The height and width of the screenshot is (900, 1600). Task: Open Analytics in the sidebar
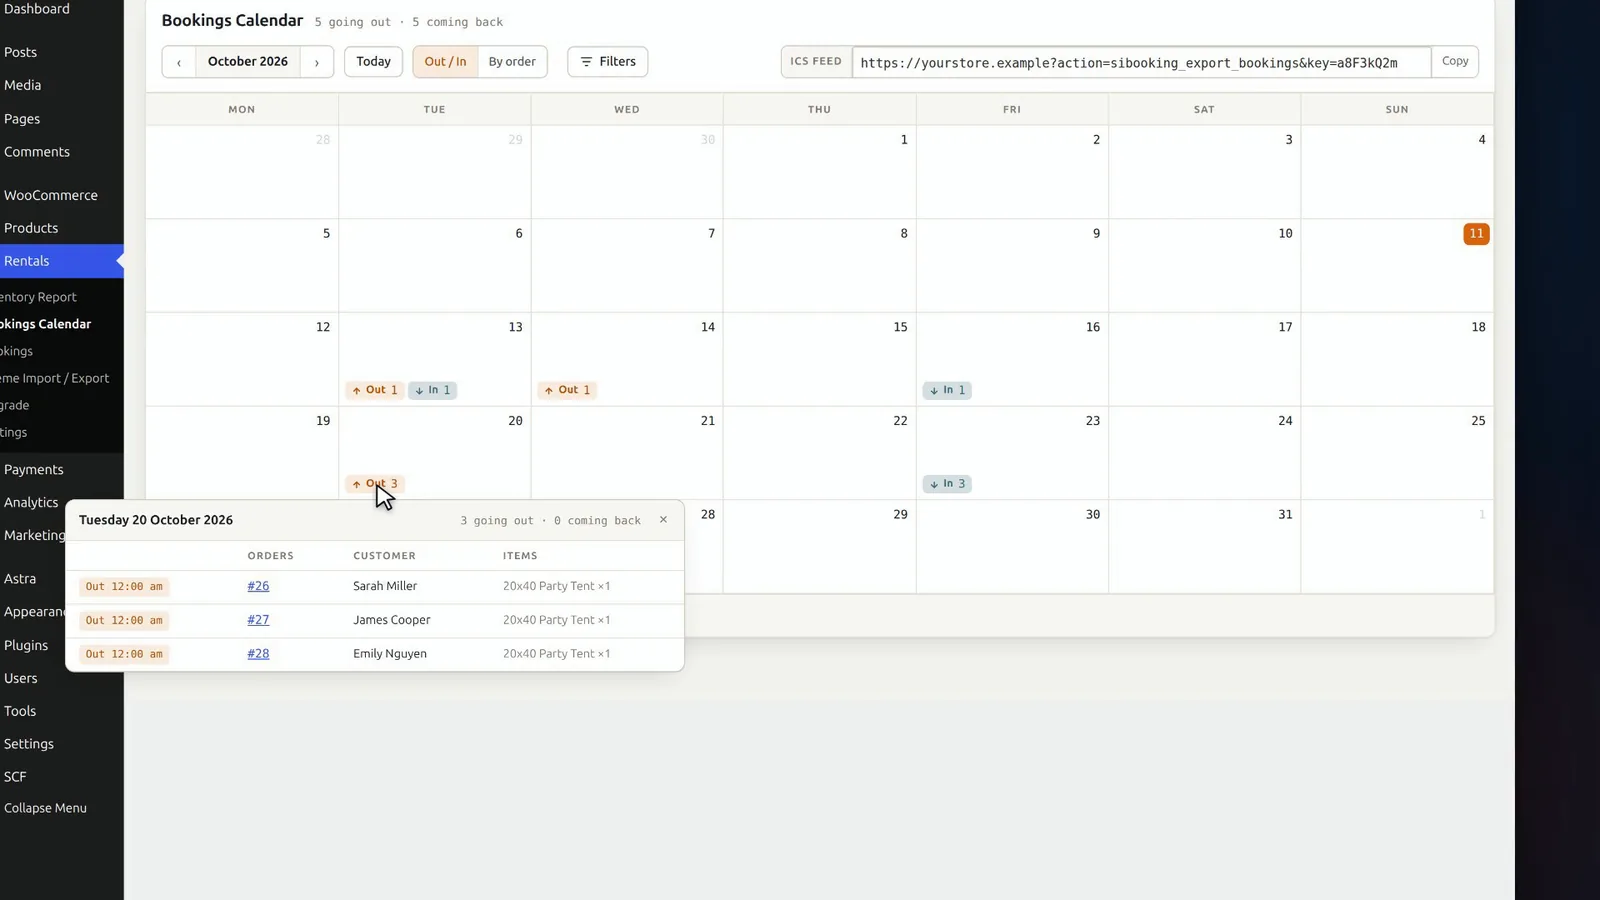point(31,503)
